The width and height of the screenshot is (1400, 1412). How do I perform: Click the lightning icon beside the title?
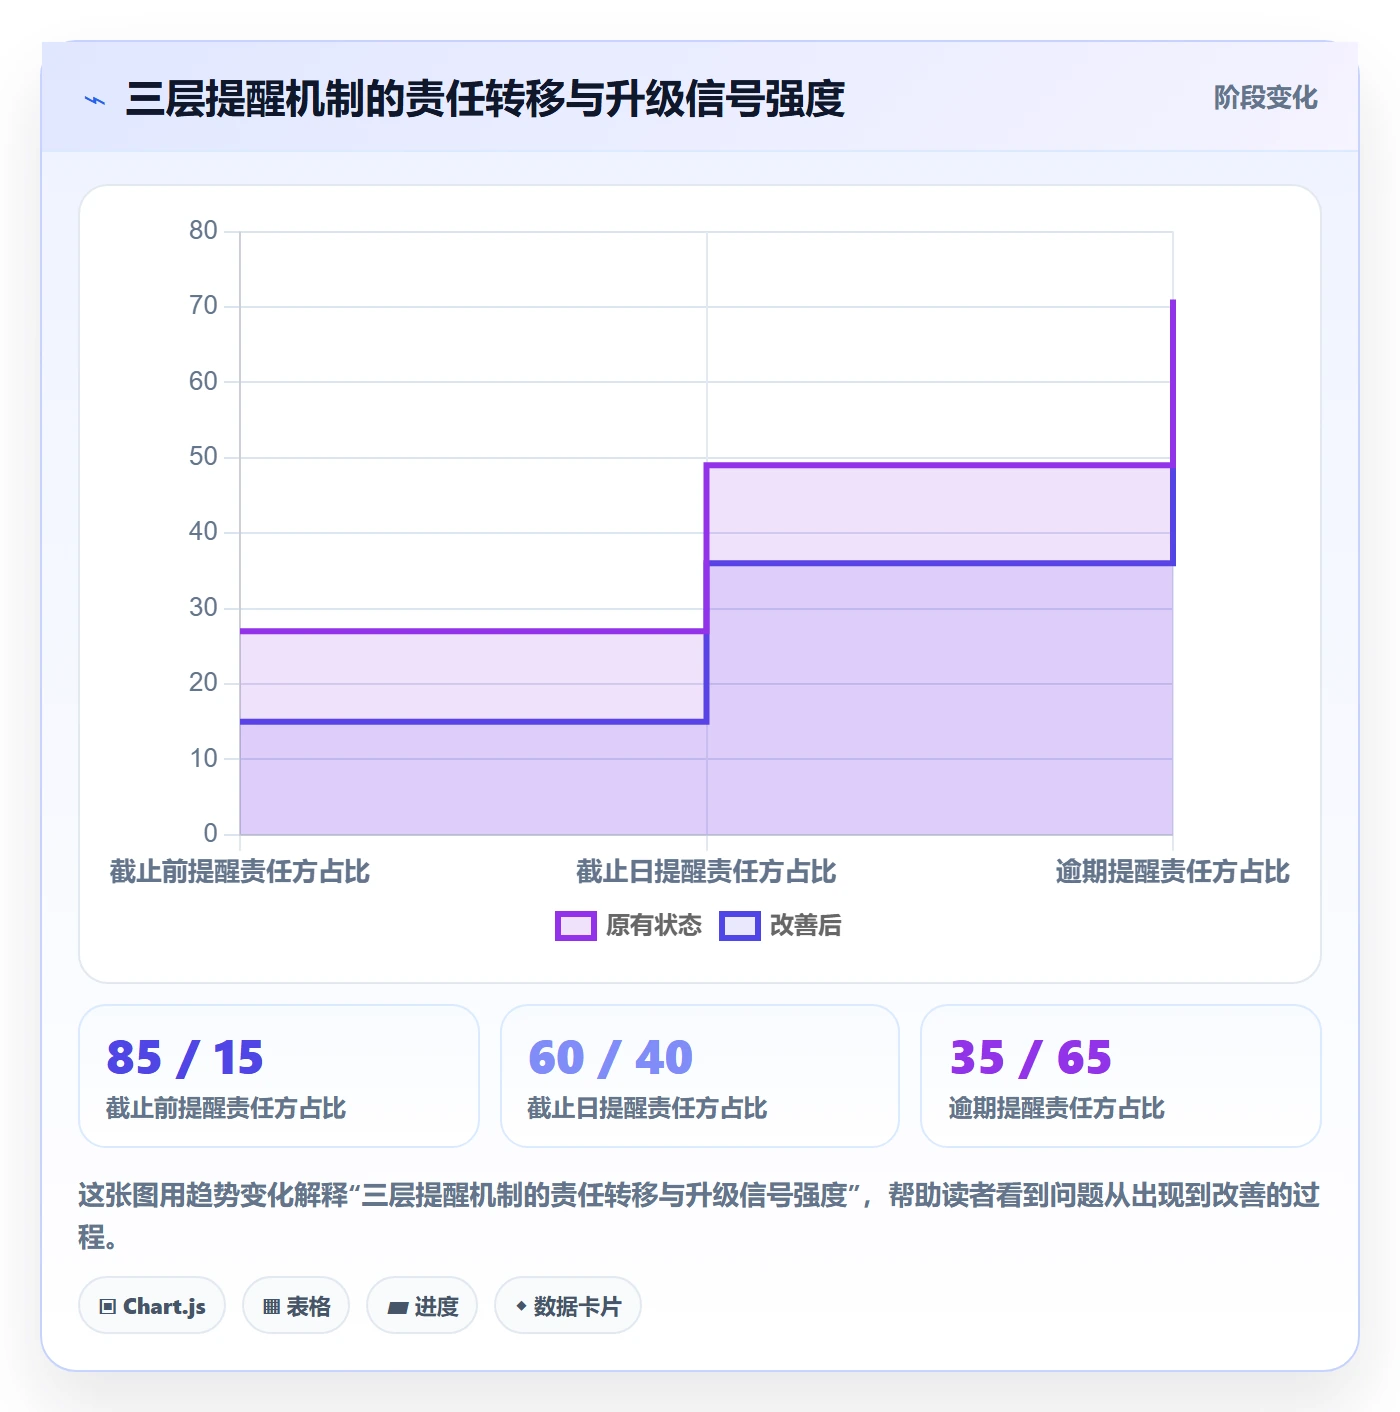coord(95,100)
